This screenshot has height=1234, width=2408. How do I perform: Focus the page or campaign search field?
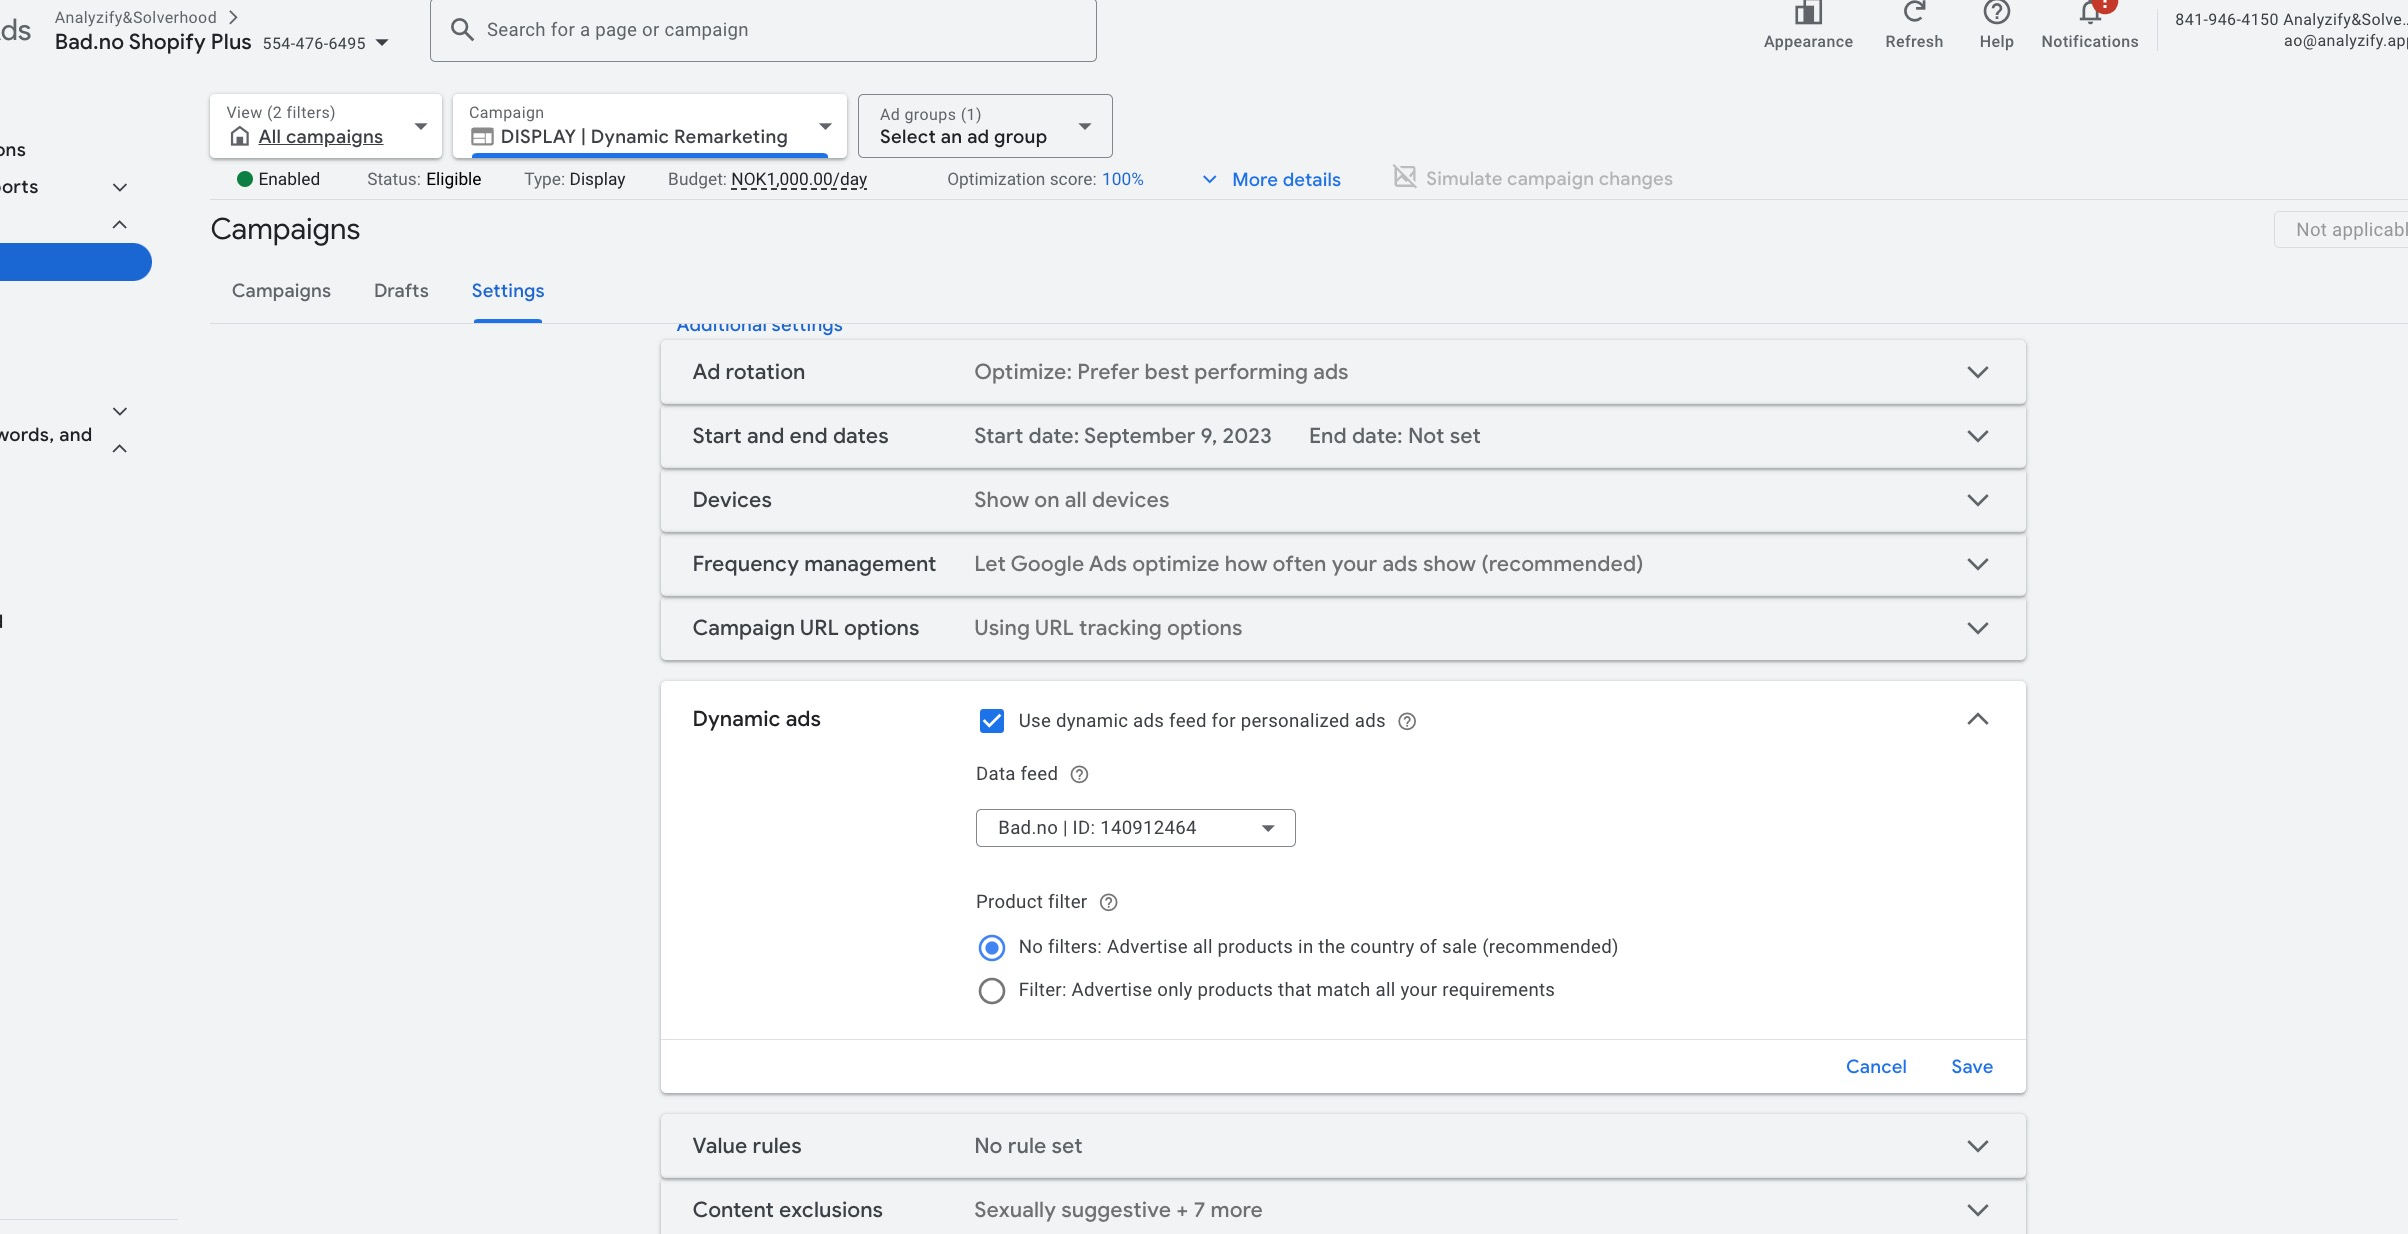pyautogui.click(x=763, y=30)
